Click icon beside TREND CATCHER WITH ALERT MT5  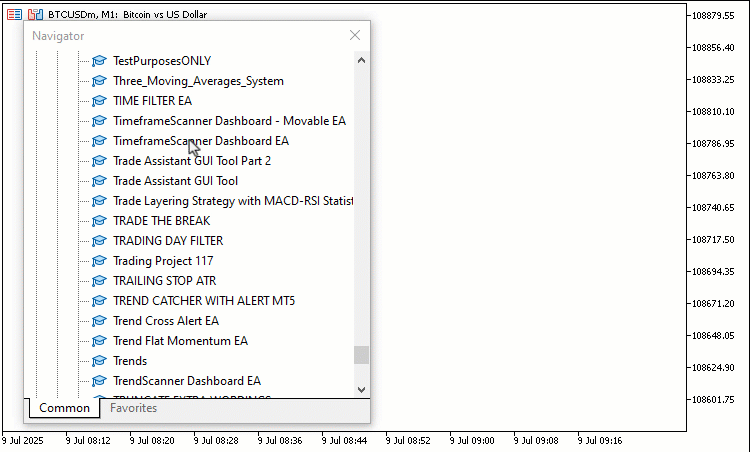click(x=99, y=301)
